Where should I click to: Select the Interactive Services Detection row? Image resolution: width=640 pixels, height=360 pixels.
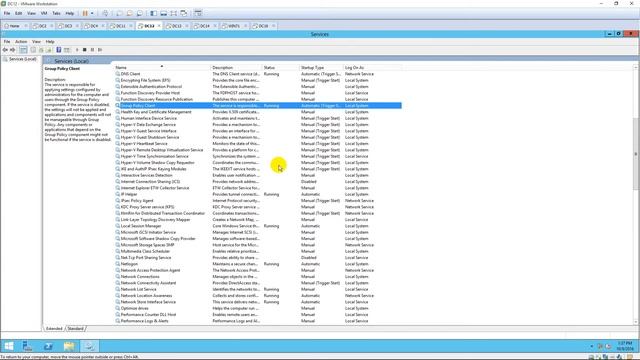point(258,175)
